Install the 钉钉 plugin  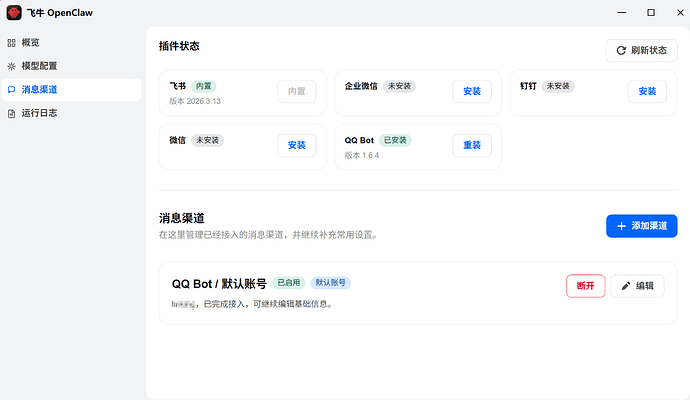pos(647,92)
